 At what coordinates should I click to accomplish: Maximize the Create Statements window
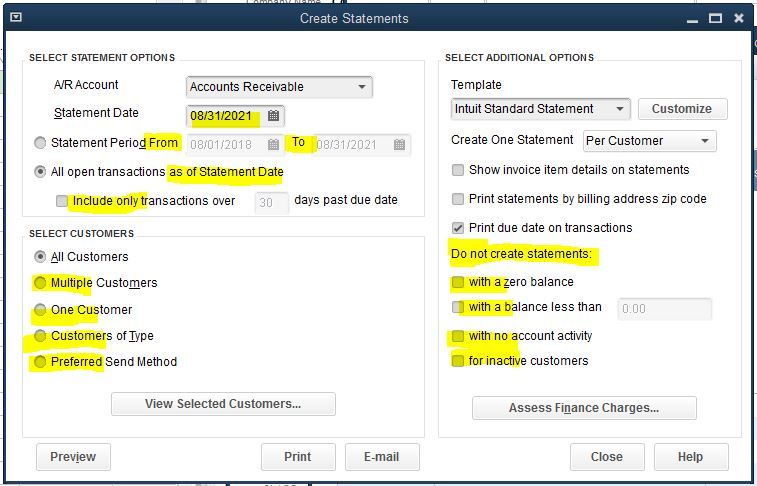click(x=715, y=18)
